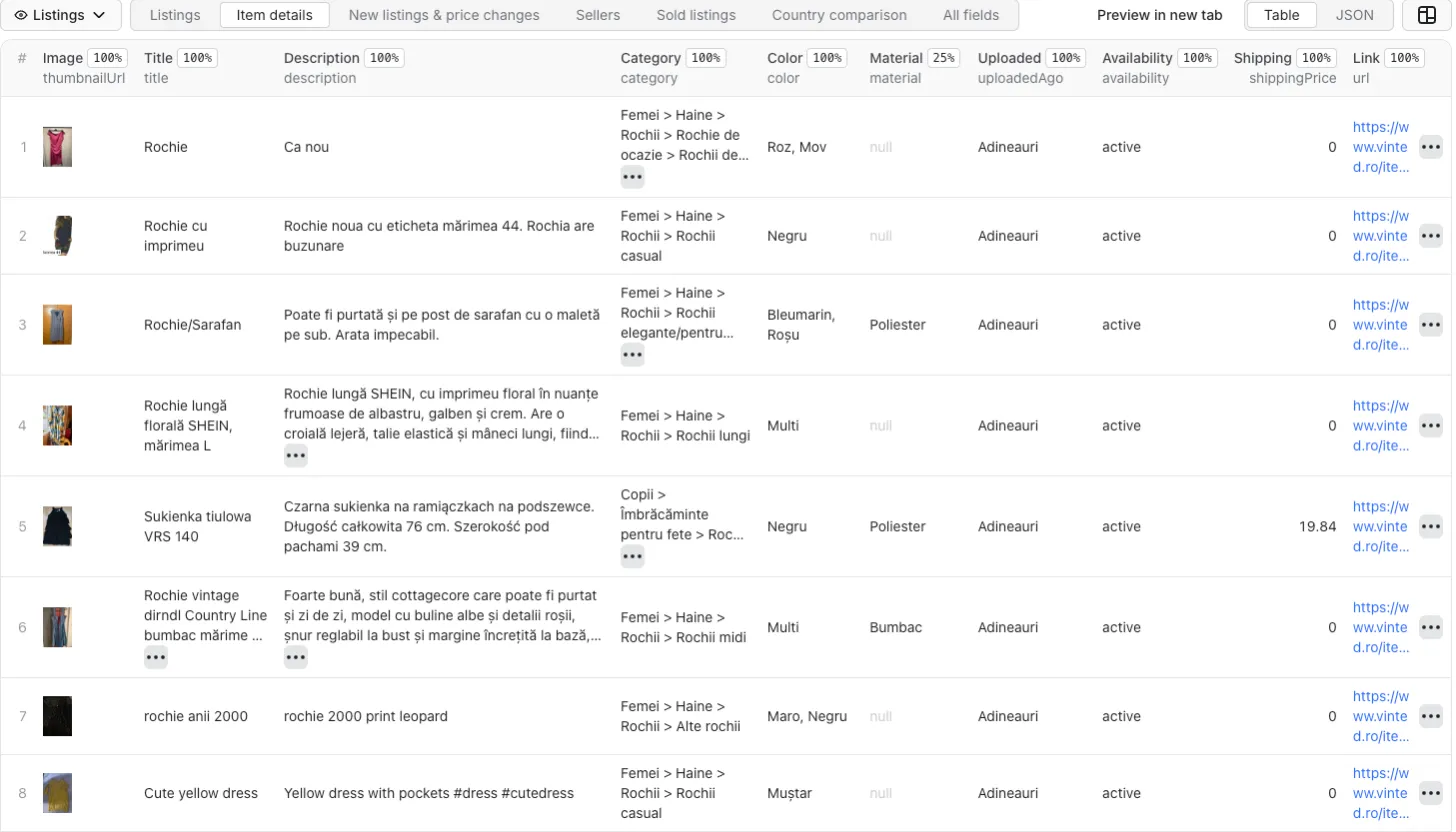
Task: Select the Item details tab
Action: [274, 15]
